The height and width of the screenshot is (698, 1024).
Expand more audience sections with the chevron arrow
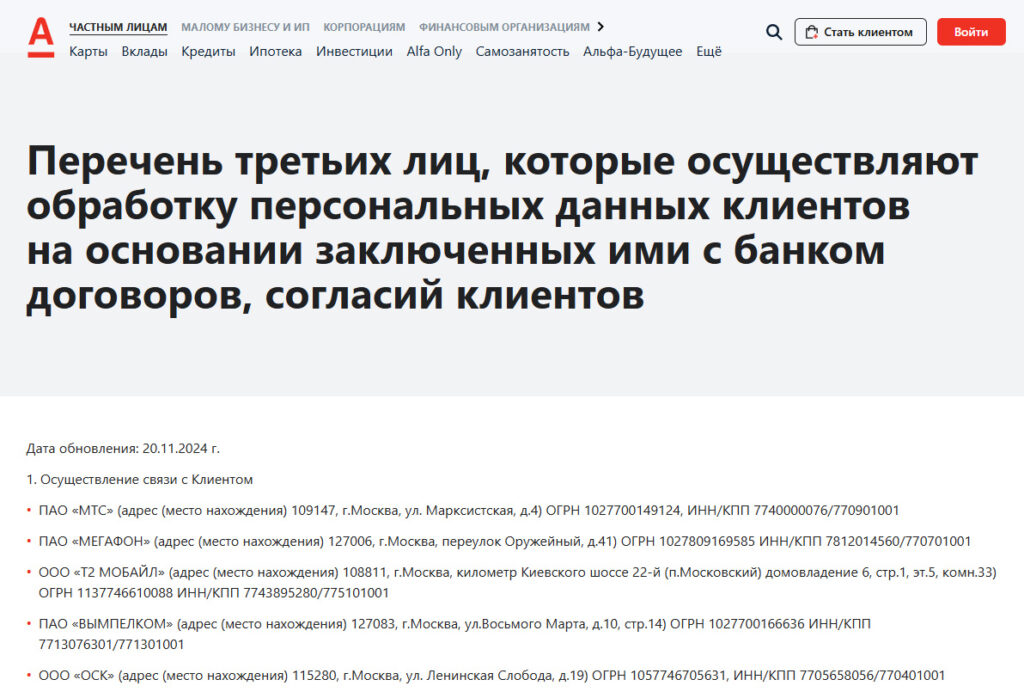(x=601, y=27)
